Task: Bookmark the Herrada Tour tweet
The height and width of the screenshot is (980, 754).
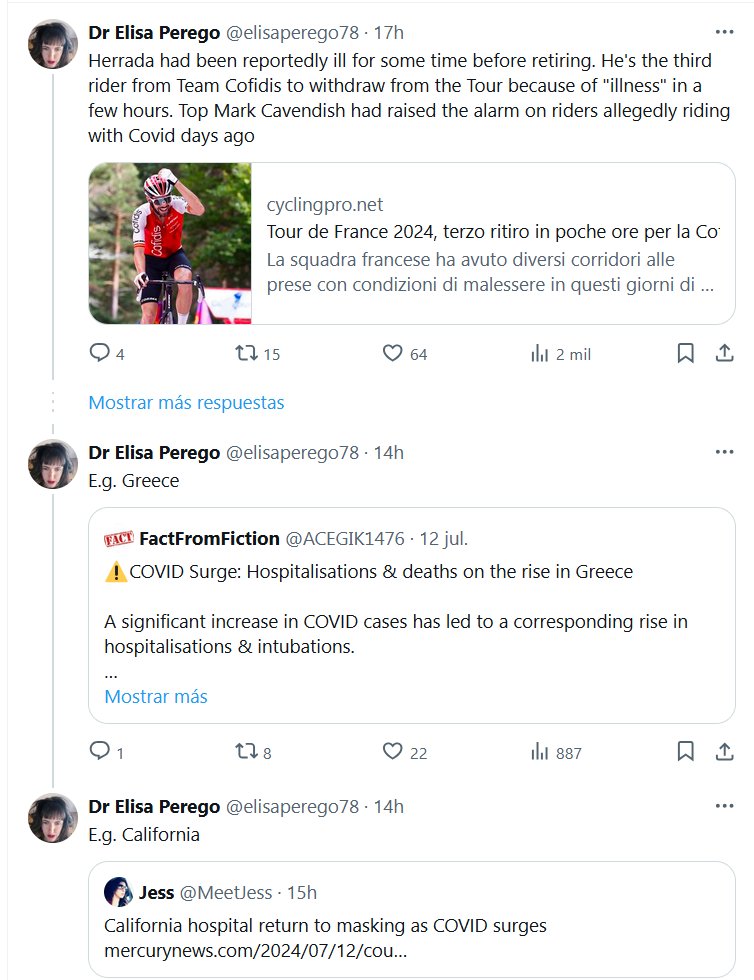Action: click(686, 353)
